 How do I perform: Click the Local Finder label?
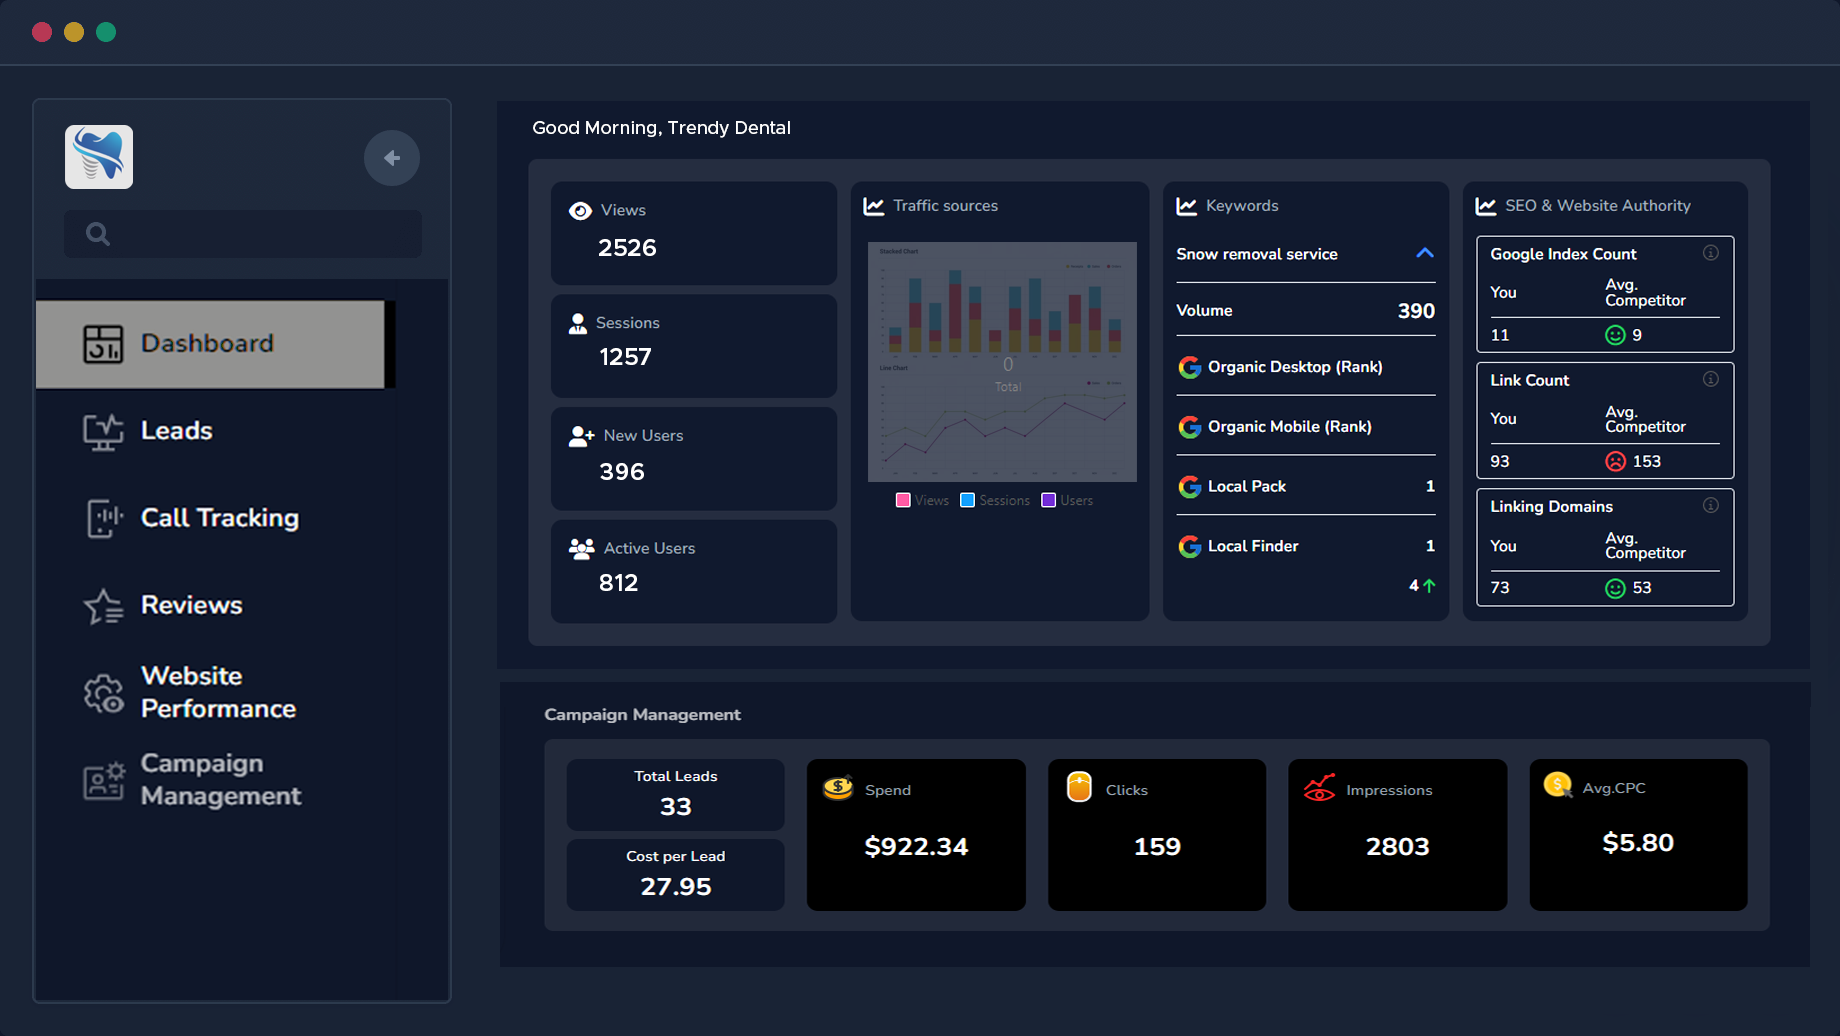pos(1253,546)
